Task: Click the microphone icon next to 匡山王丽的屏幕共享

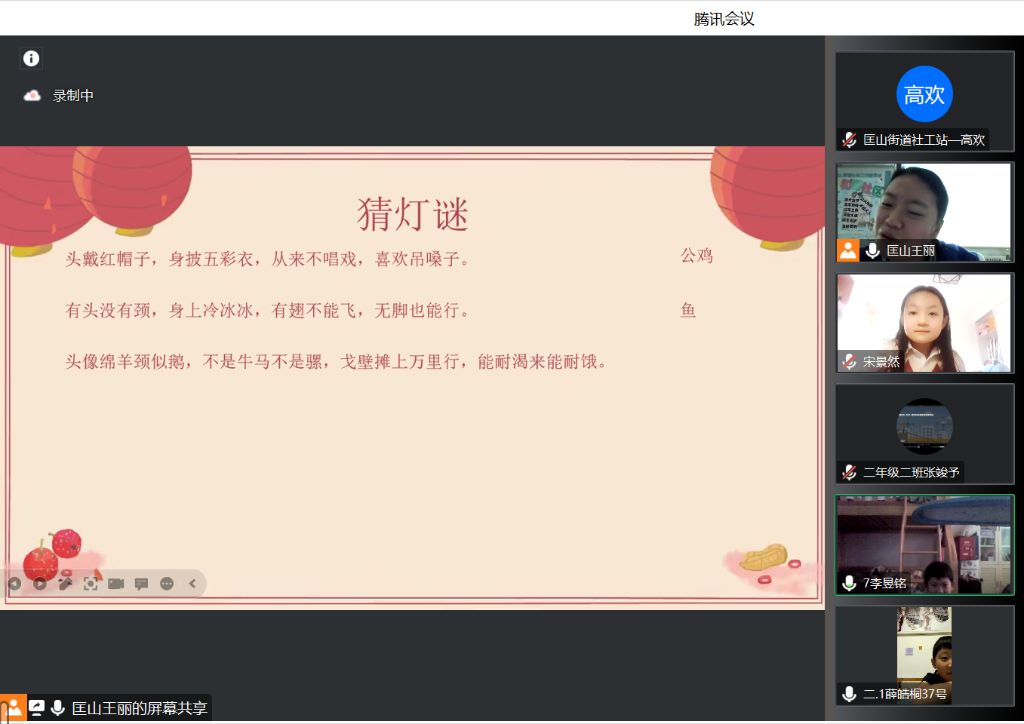Action: pyautogui.click(x=58, y=708)
